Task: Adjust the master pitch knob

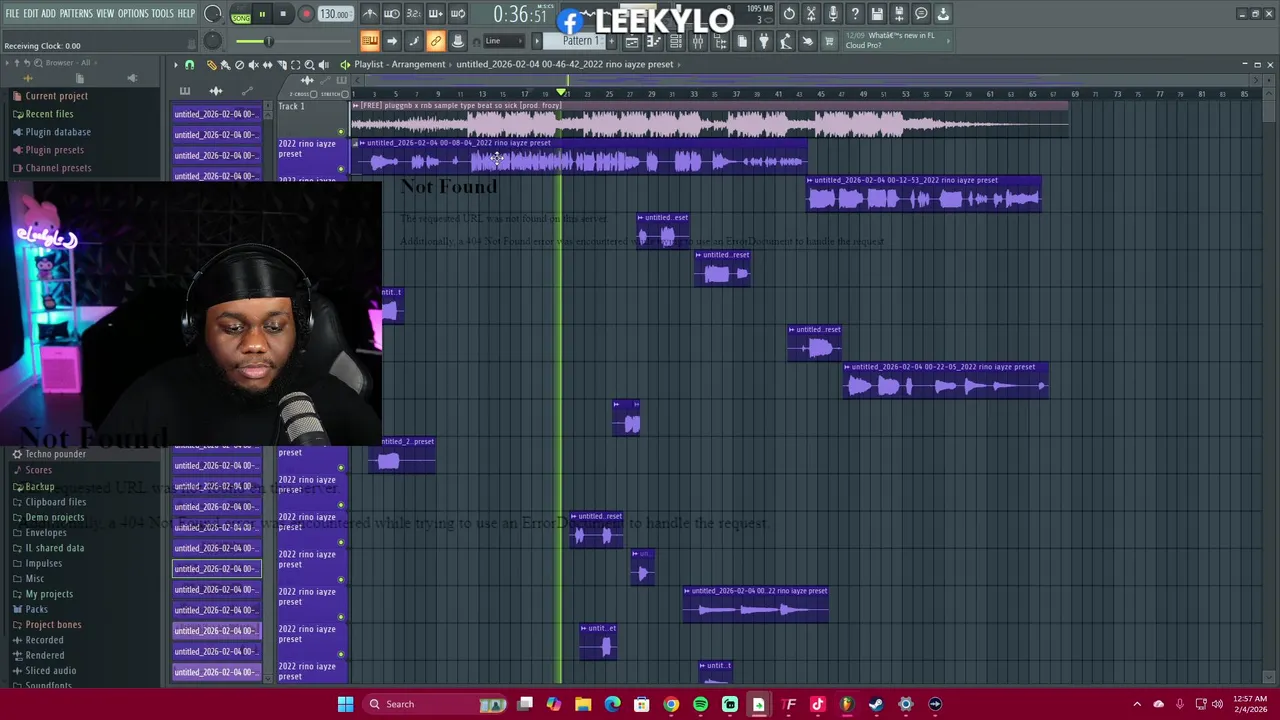Action: click(x=212, y=41)
